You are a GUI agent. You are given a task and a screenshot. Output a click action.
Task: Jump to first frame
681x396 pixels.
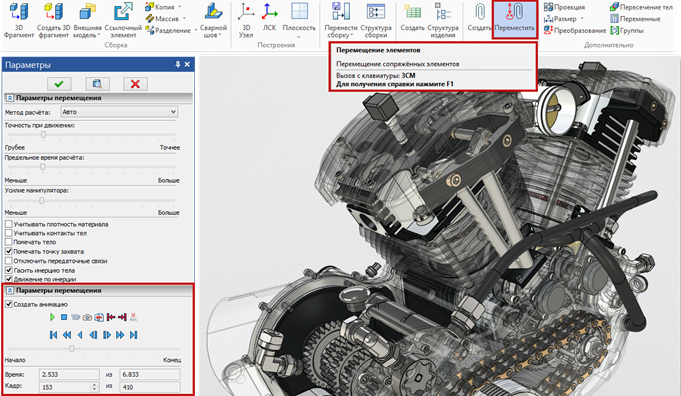click(53, 335)
